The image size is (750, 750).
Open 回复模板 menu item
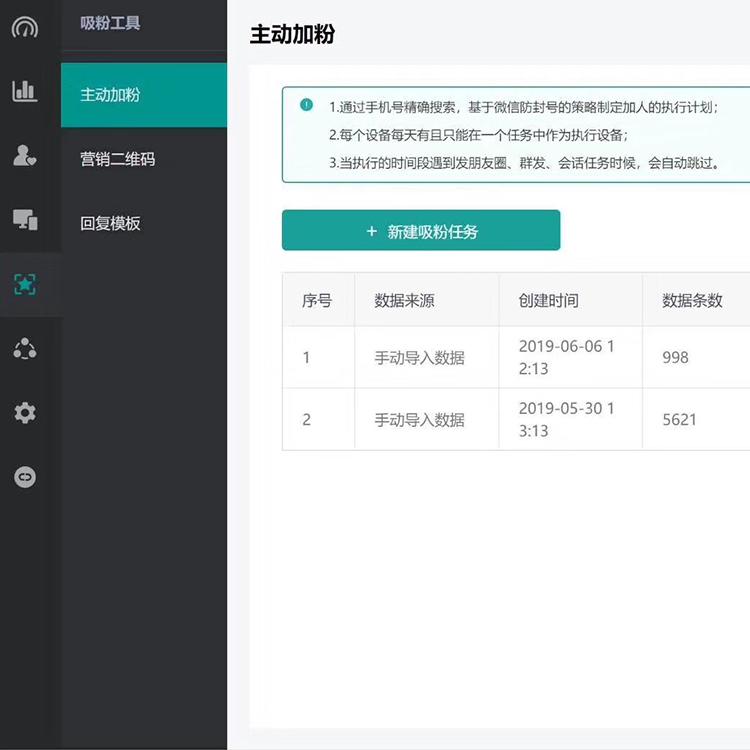pyautogui.click(x=144, y=223)
